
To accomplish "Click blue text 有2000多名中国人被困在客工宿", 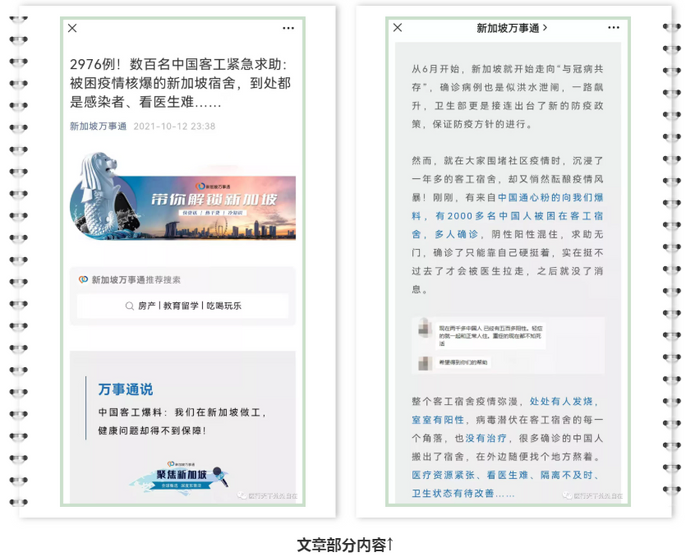I will click(519, 216).
